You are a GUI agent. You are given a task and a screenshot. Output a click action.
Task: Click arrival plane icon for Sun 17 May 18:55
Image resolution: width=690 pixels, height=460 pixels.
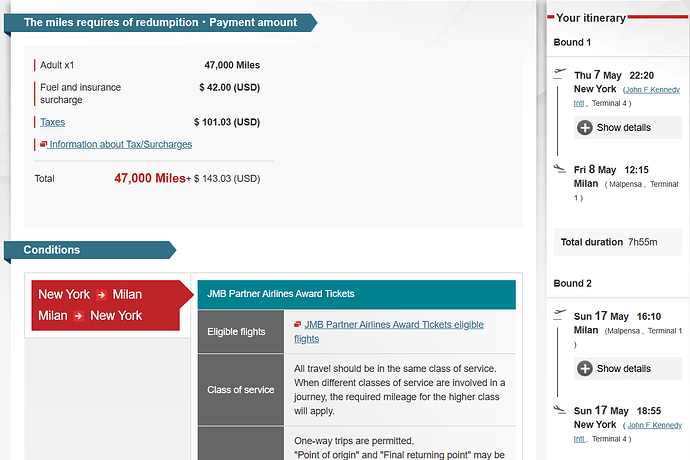tap(562, 410)
